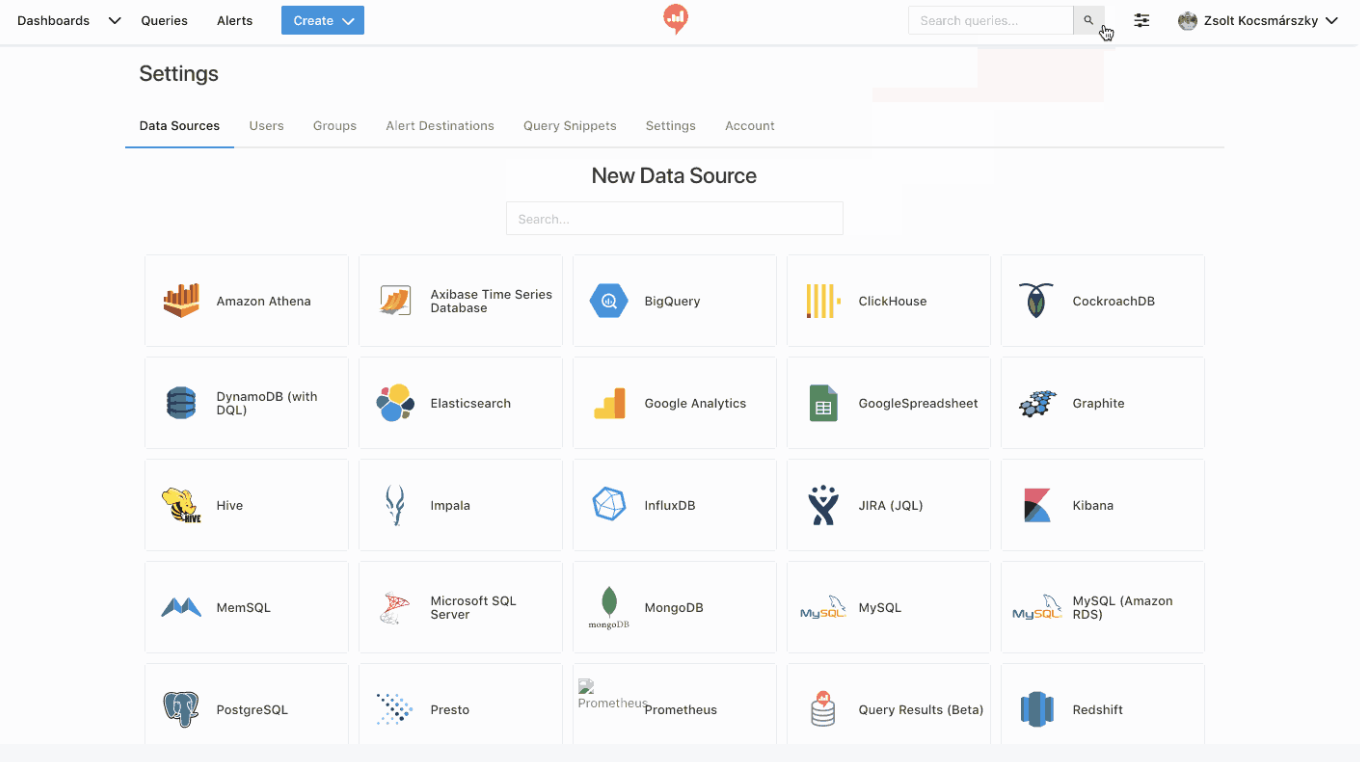The image size is (1360, 762).
Task: Click the Microsoft SQL Server icon
Action: [395, 607]
